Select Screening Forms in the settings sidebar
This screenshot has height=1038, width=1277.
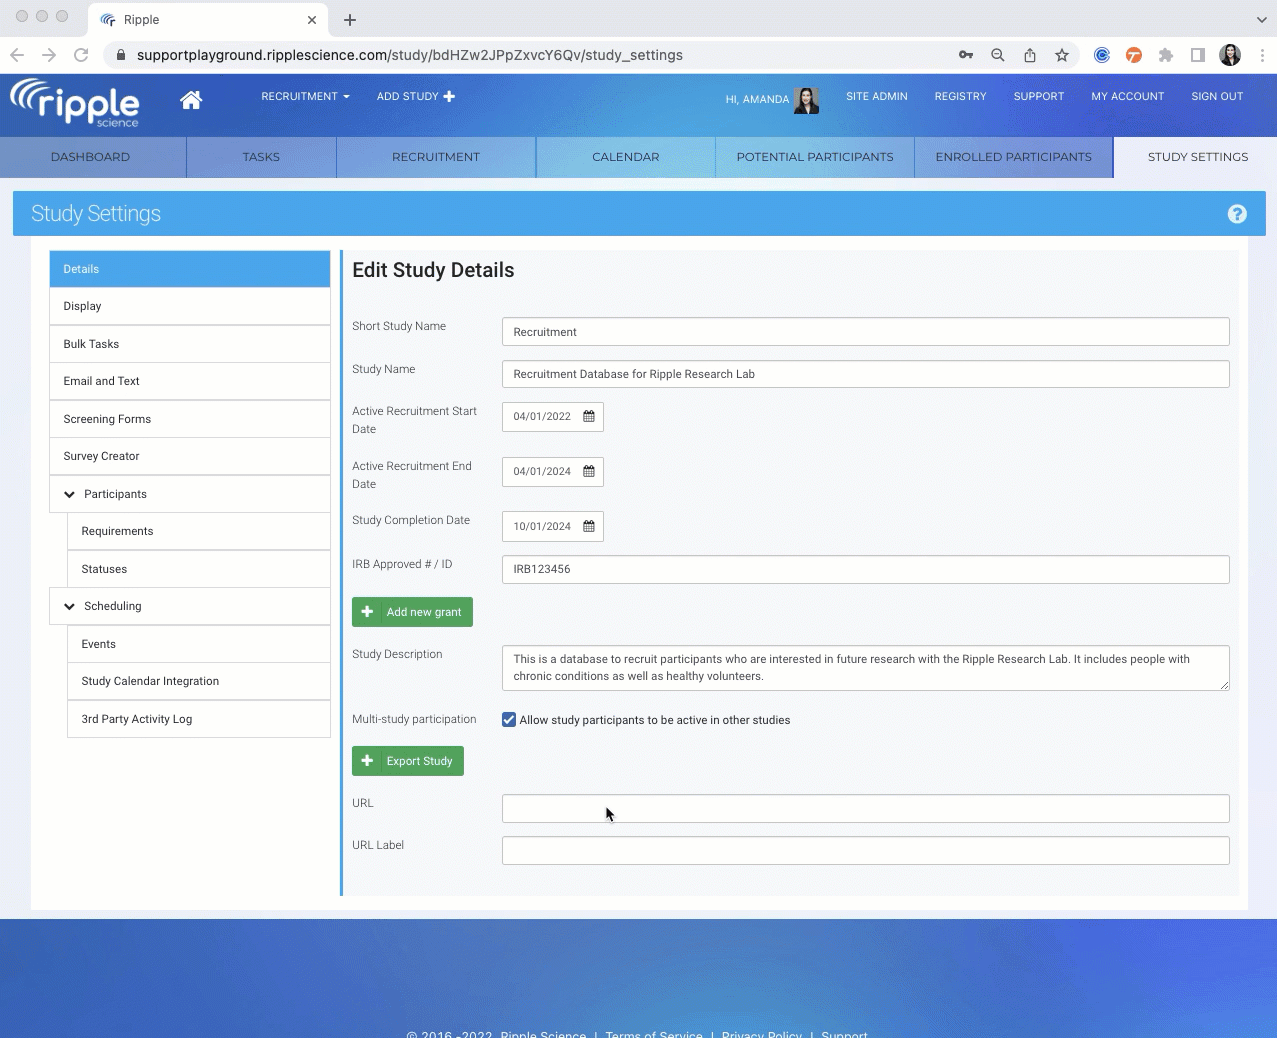pyautogui.click(x=107, y=419)
